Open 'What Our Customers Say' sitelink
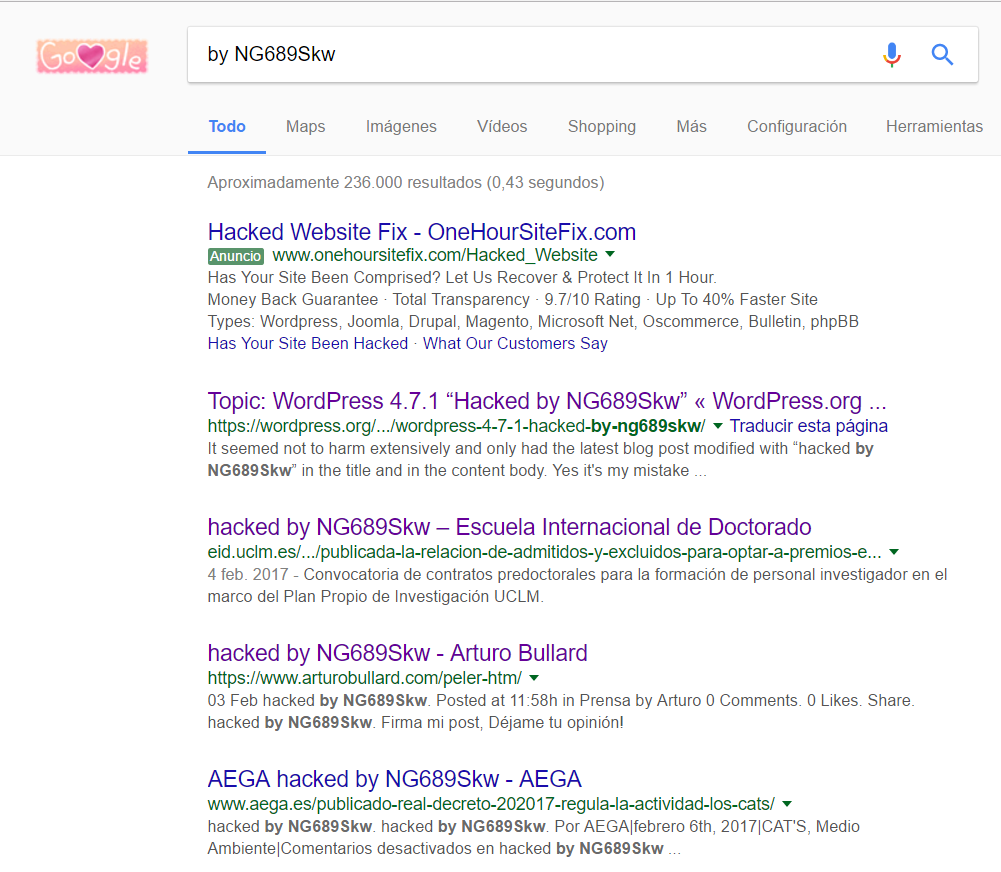The image size is (1001, 872). coord(515,343)
